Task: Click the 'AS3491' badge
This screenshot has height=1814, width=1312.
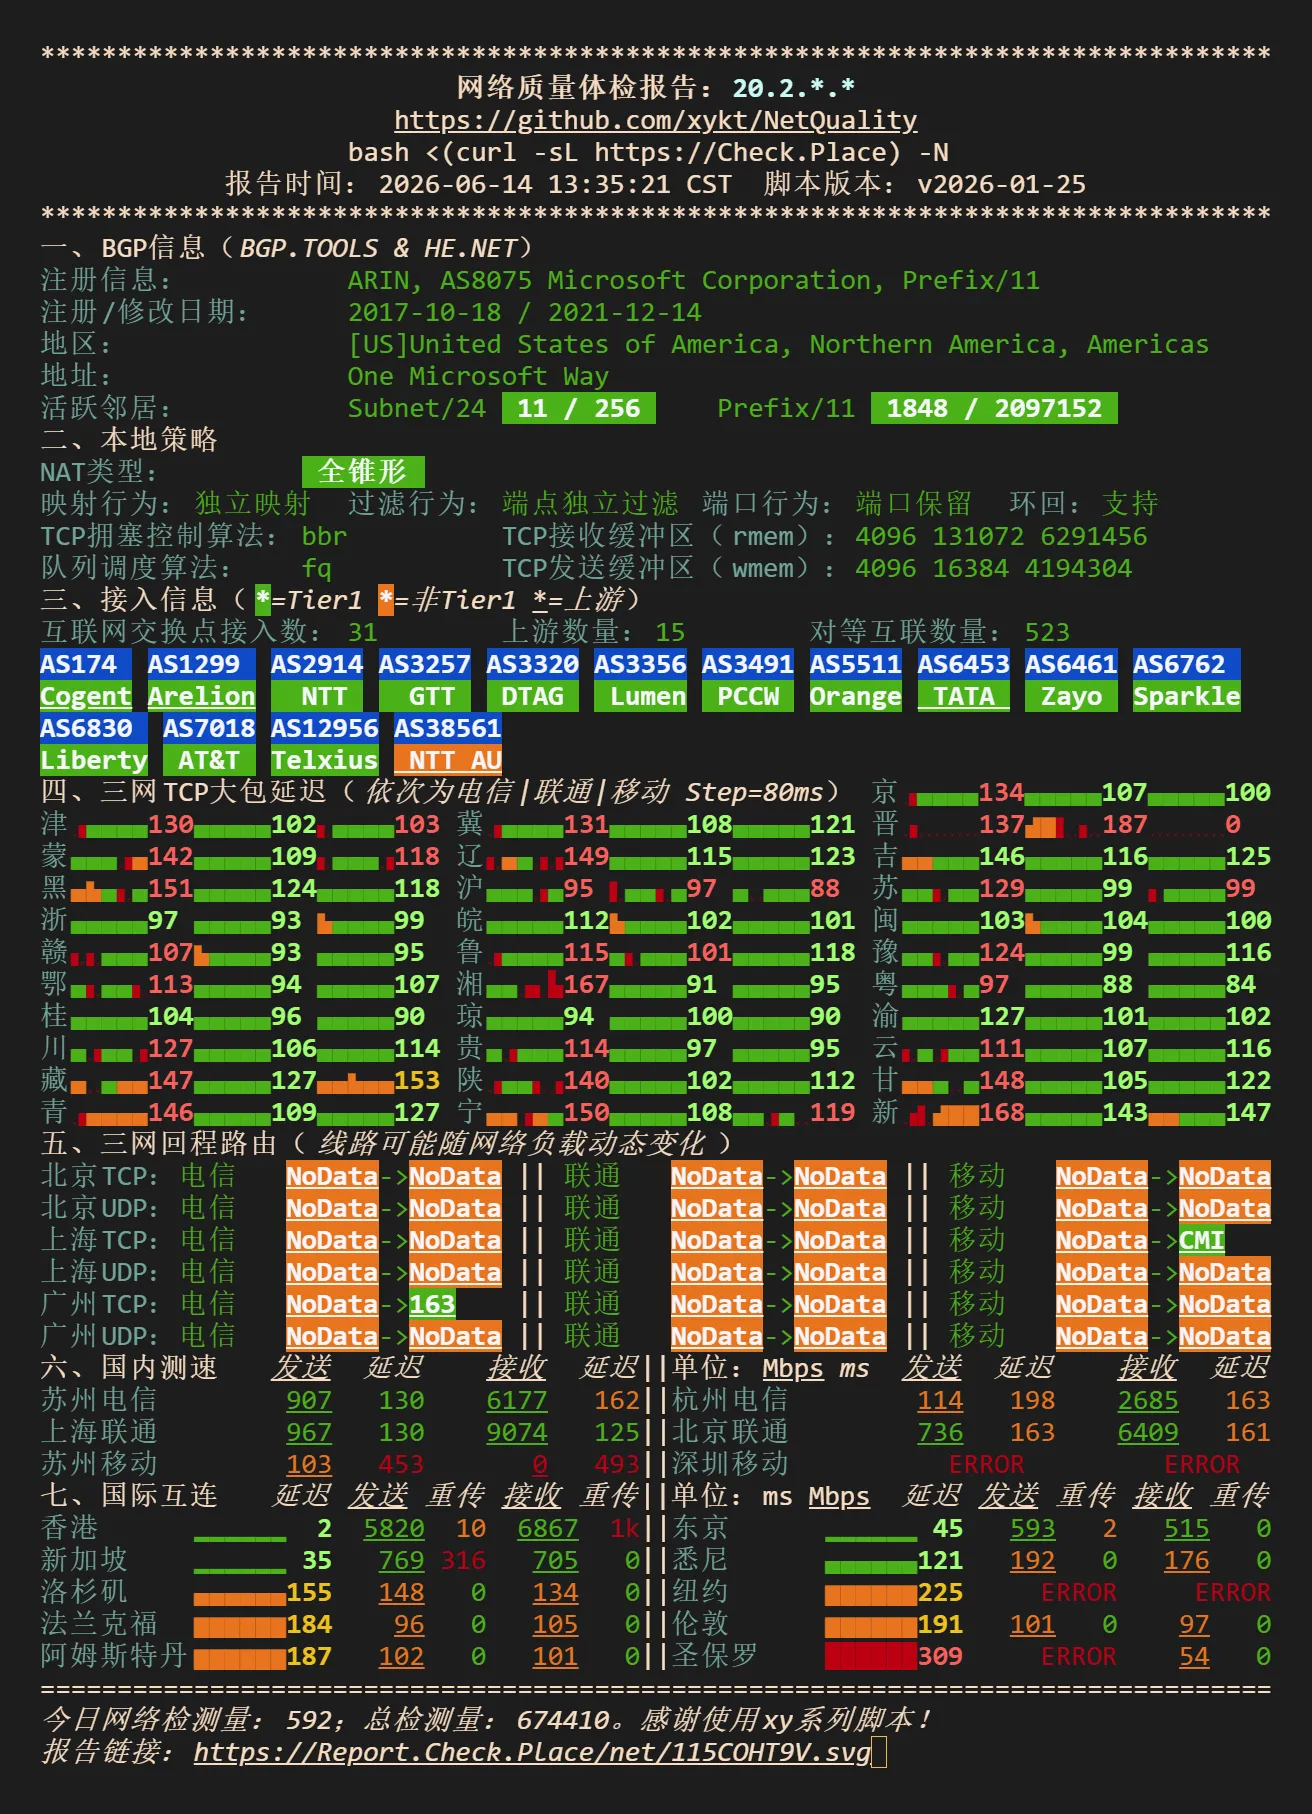Action: pos(748,664)
